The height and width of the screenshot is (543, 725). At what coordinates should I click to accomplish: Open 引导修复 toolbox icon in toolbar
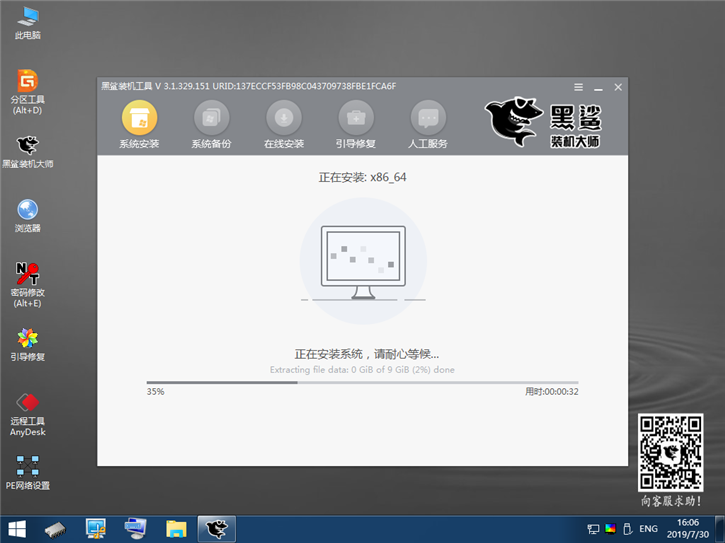[x=355, y=118]
